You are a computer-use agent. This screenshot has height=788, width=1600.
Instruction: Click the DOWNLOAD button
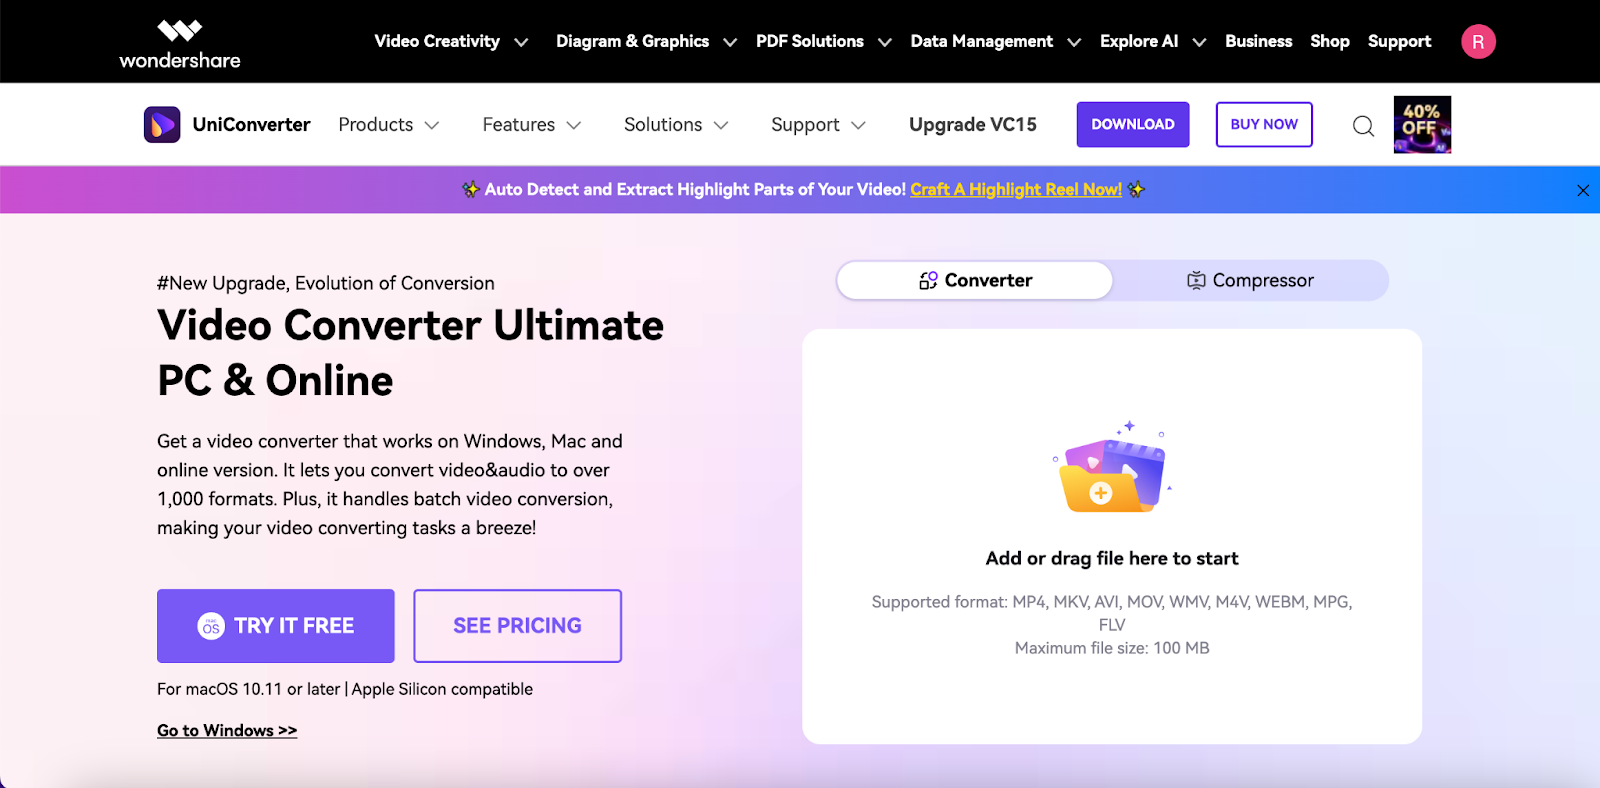(x=1133, y=125)
